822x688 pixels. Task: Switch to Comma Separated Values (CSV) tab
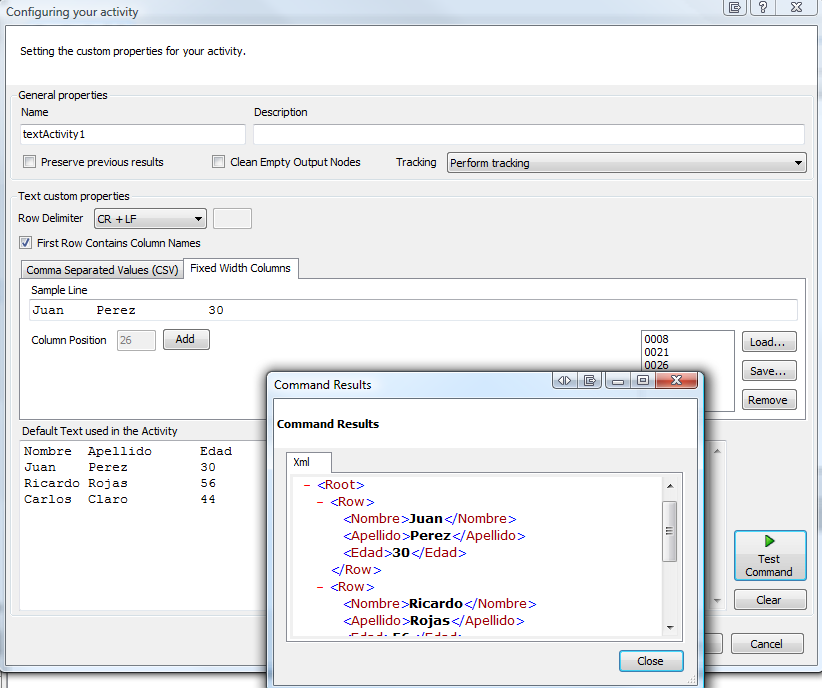[102, 270]
